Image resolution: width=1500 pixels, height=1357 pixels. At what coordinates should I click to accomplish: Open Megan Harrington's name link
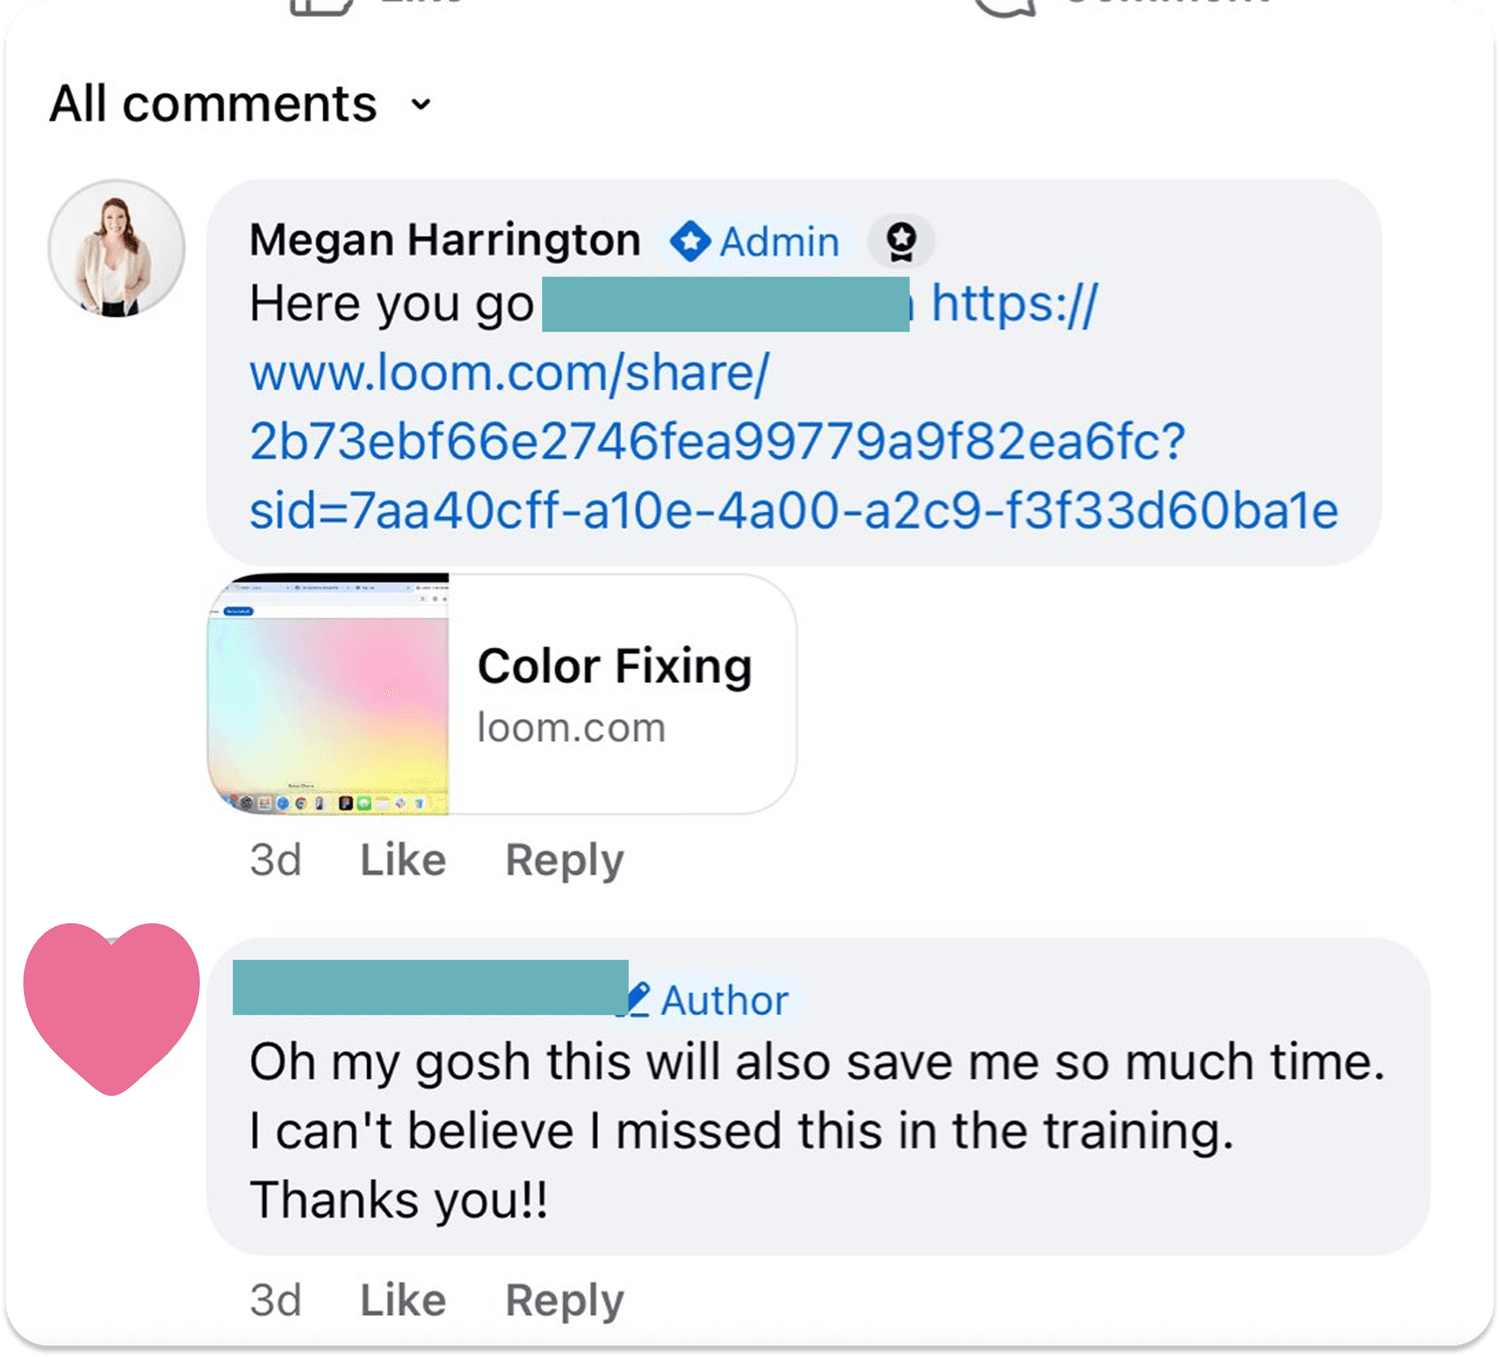click(x=445, y=240)
